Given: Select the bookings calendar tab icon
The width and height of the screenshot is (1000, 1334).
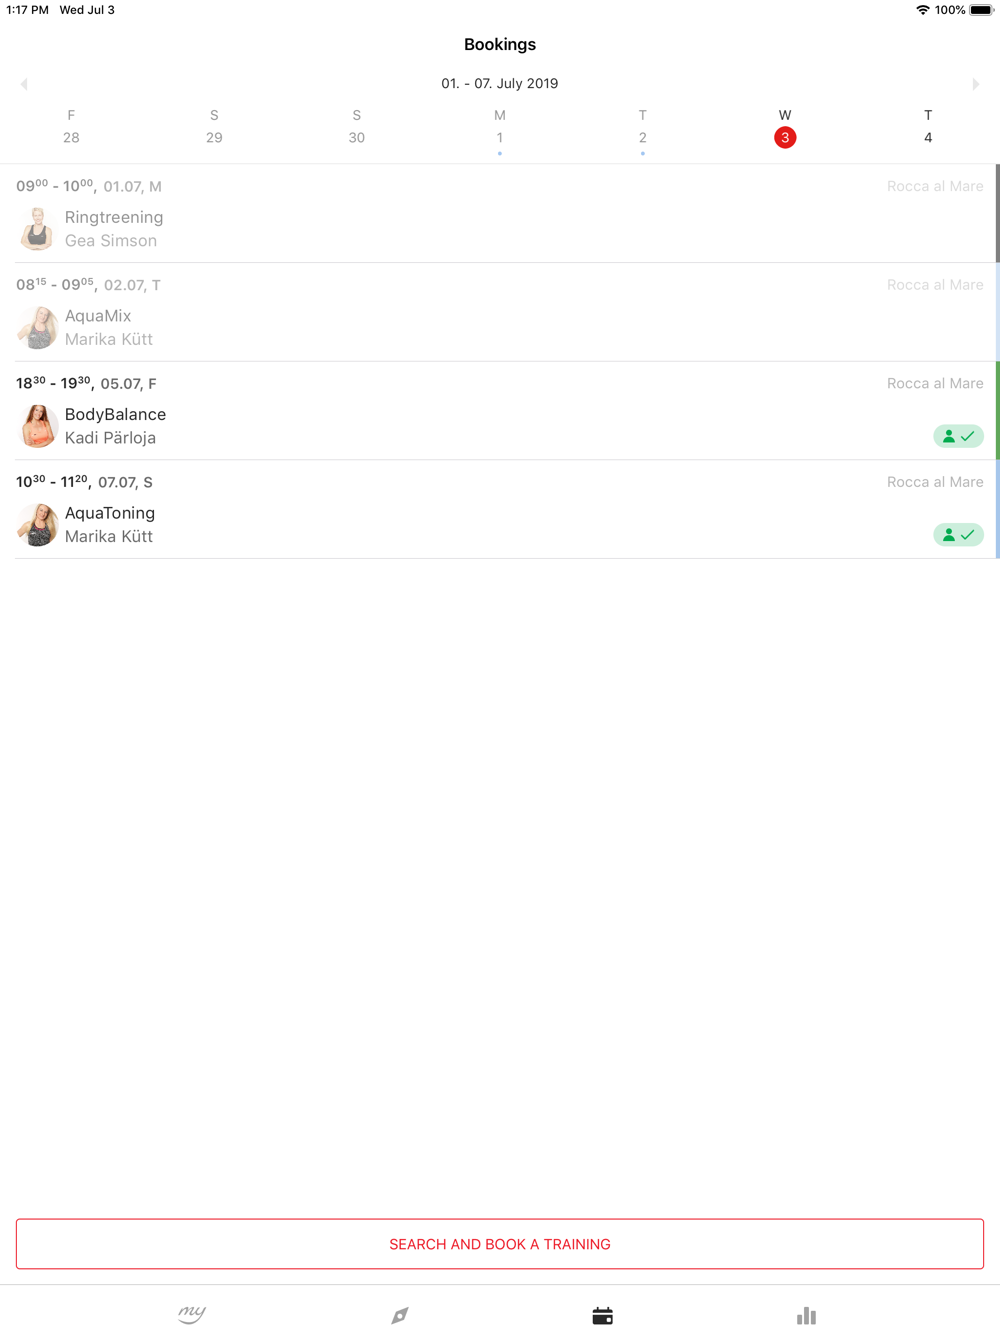Looking at the screenshot, I should tap(602, 1315).
